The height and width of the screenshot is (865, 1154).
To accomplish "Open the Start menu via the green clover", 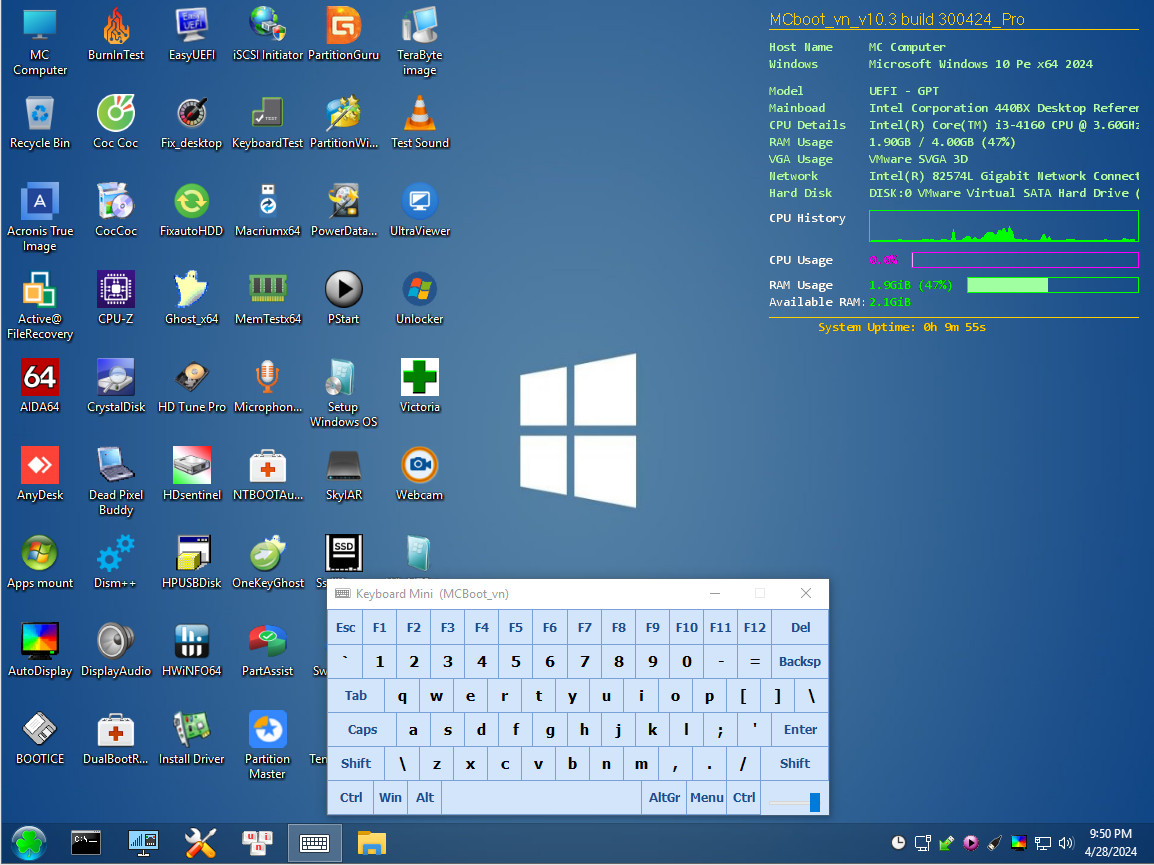I will pos(28,843).
